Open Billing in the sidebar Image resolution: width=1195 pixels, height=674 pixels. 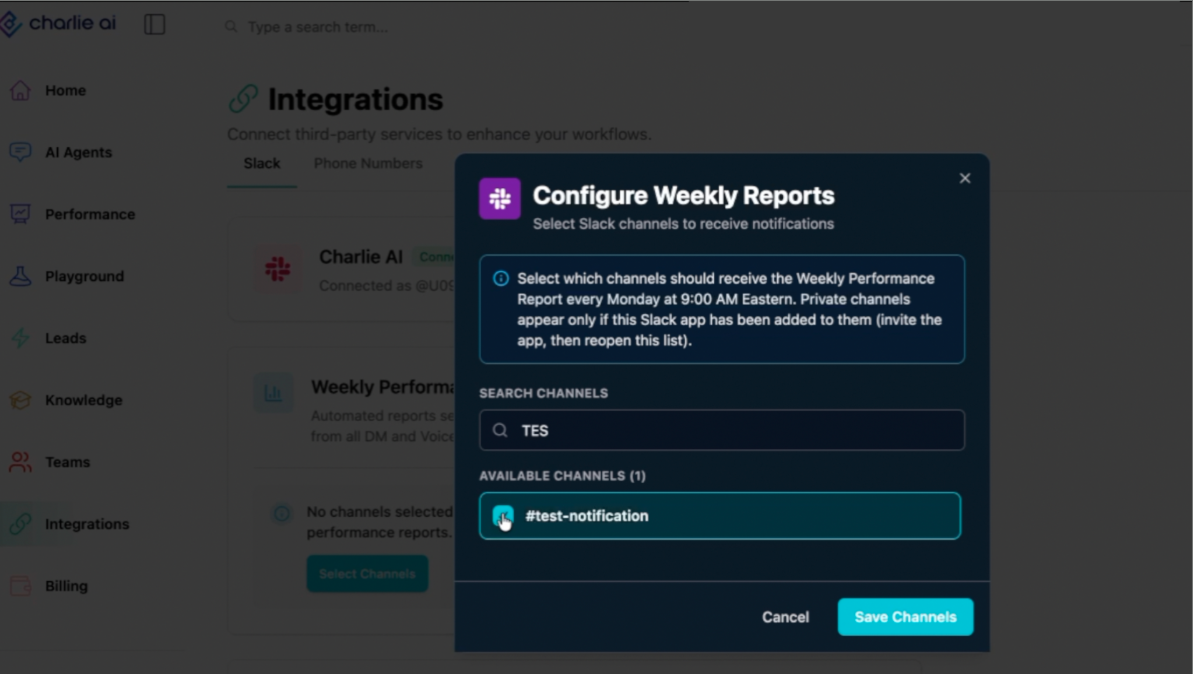(66, 586)
